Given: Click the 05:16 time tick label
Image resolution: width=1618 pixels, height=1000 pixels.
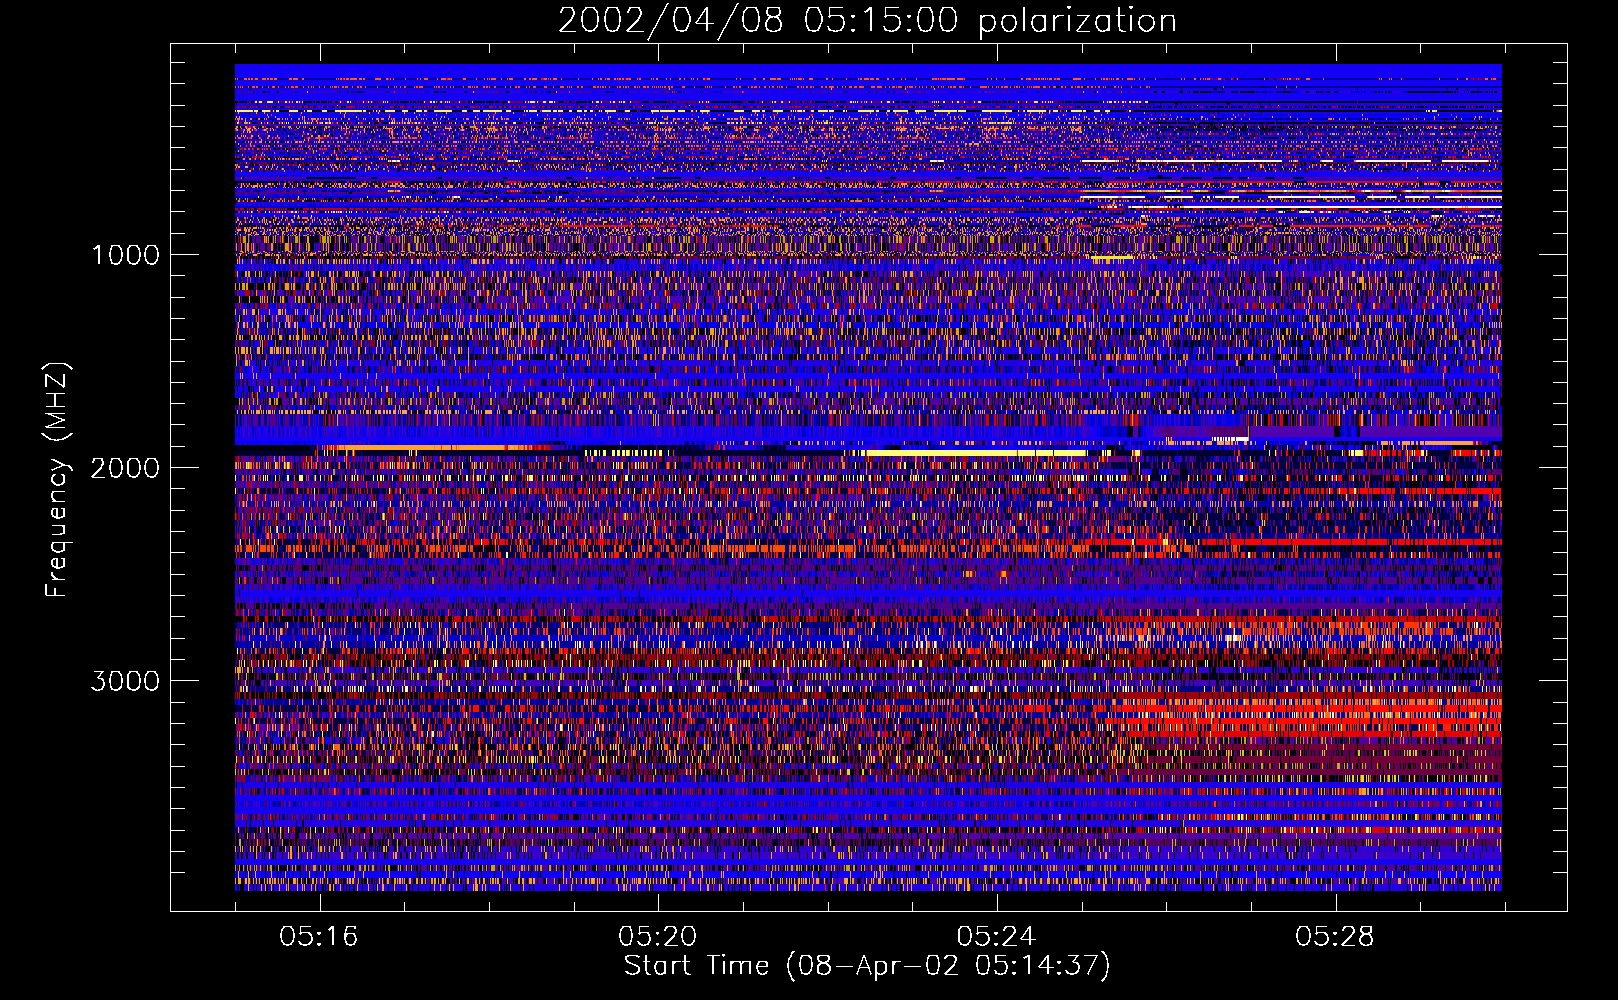Looking at the screenshot, I should click(319, 937).
